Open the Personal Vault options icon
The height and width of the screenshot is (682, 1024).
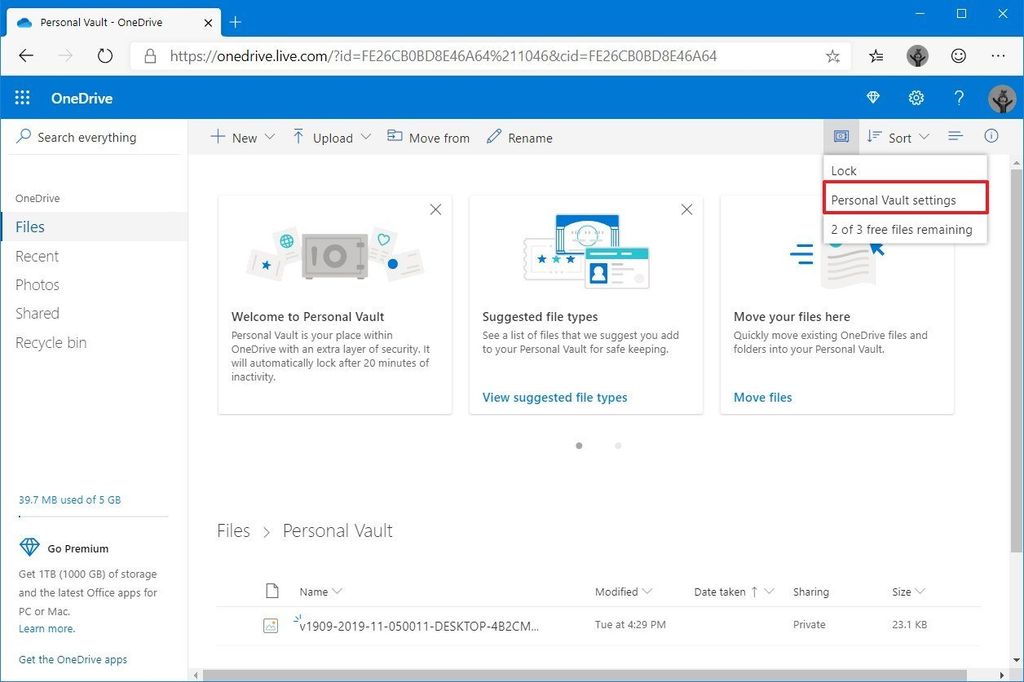point(840,135)
